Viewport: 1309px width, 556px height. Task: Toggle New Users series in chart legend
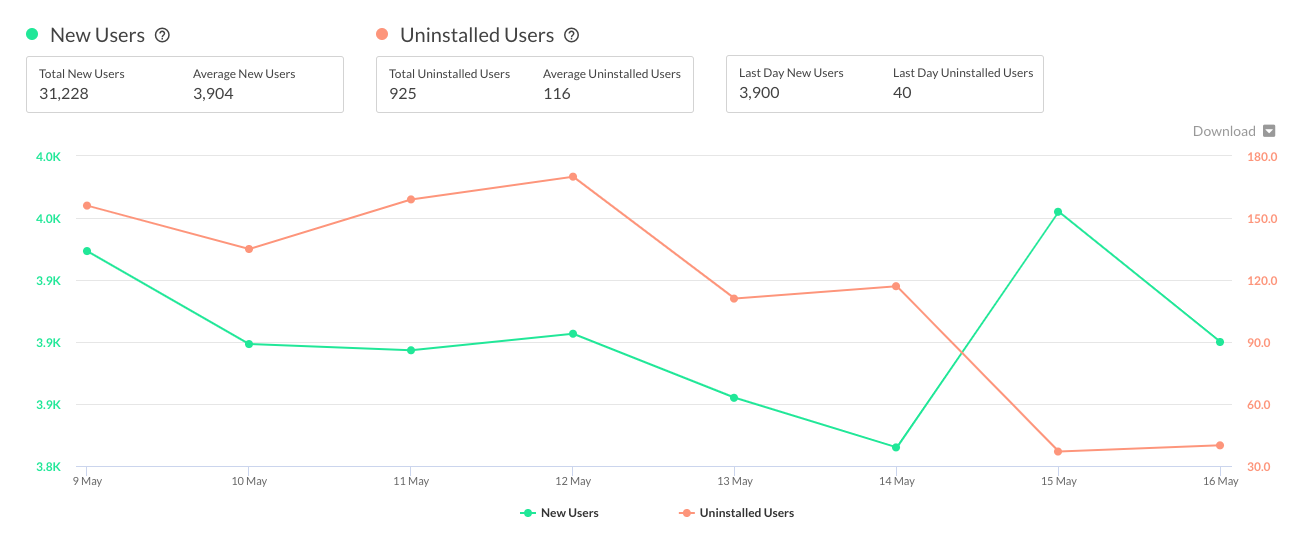(560, 513)
